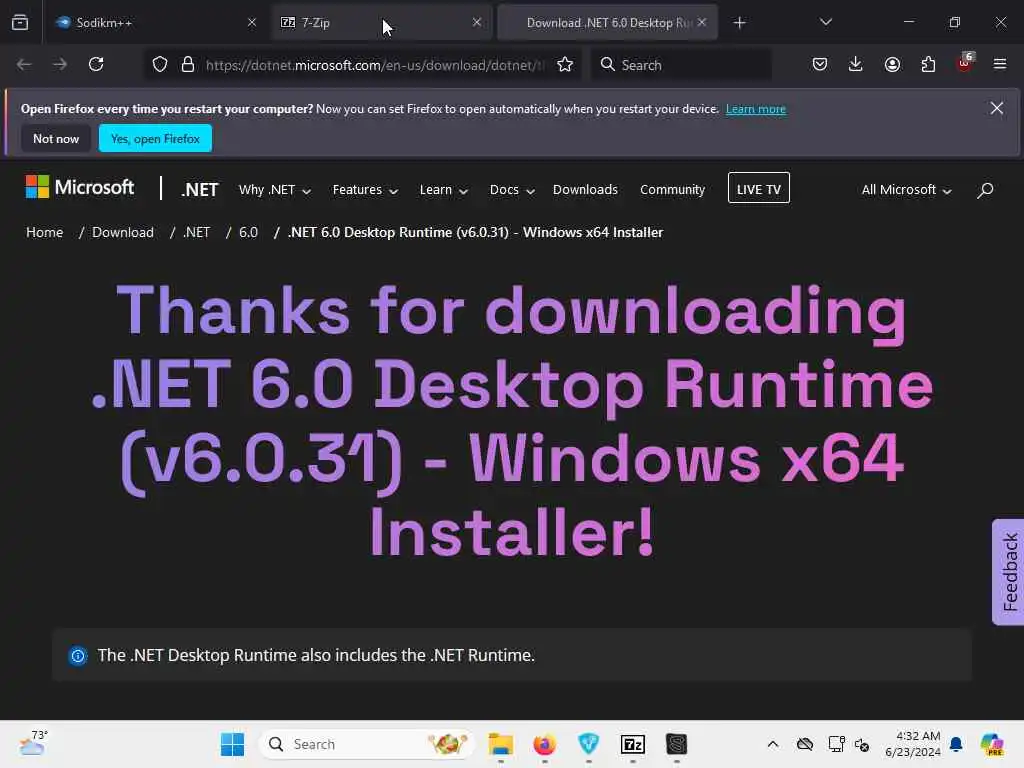
Task: Open 7-Zip from taskbar
Action: pyautogui.click(x=633, y=744)
